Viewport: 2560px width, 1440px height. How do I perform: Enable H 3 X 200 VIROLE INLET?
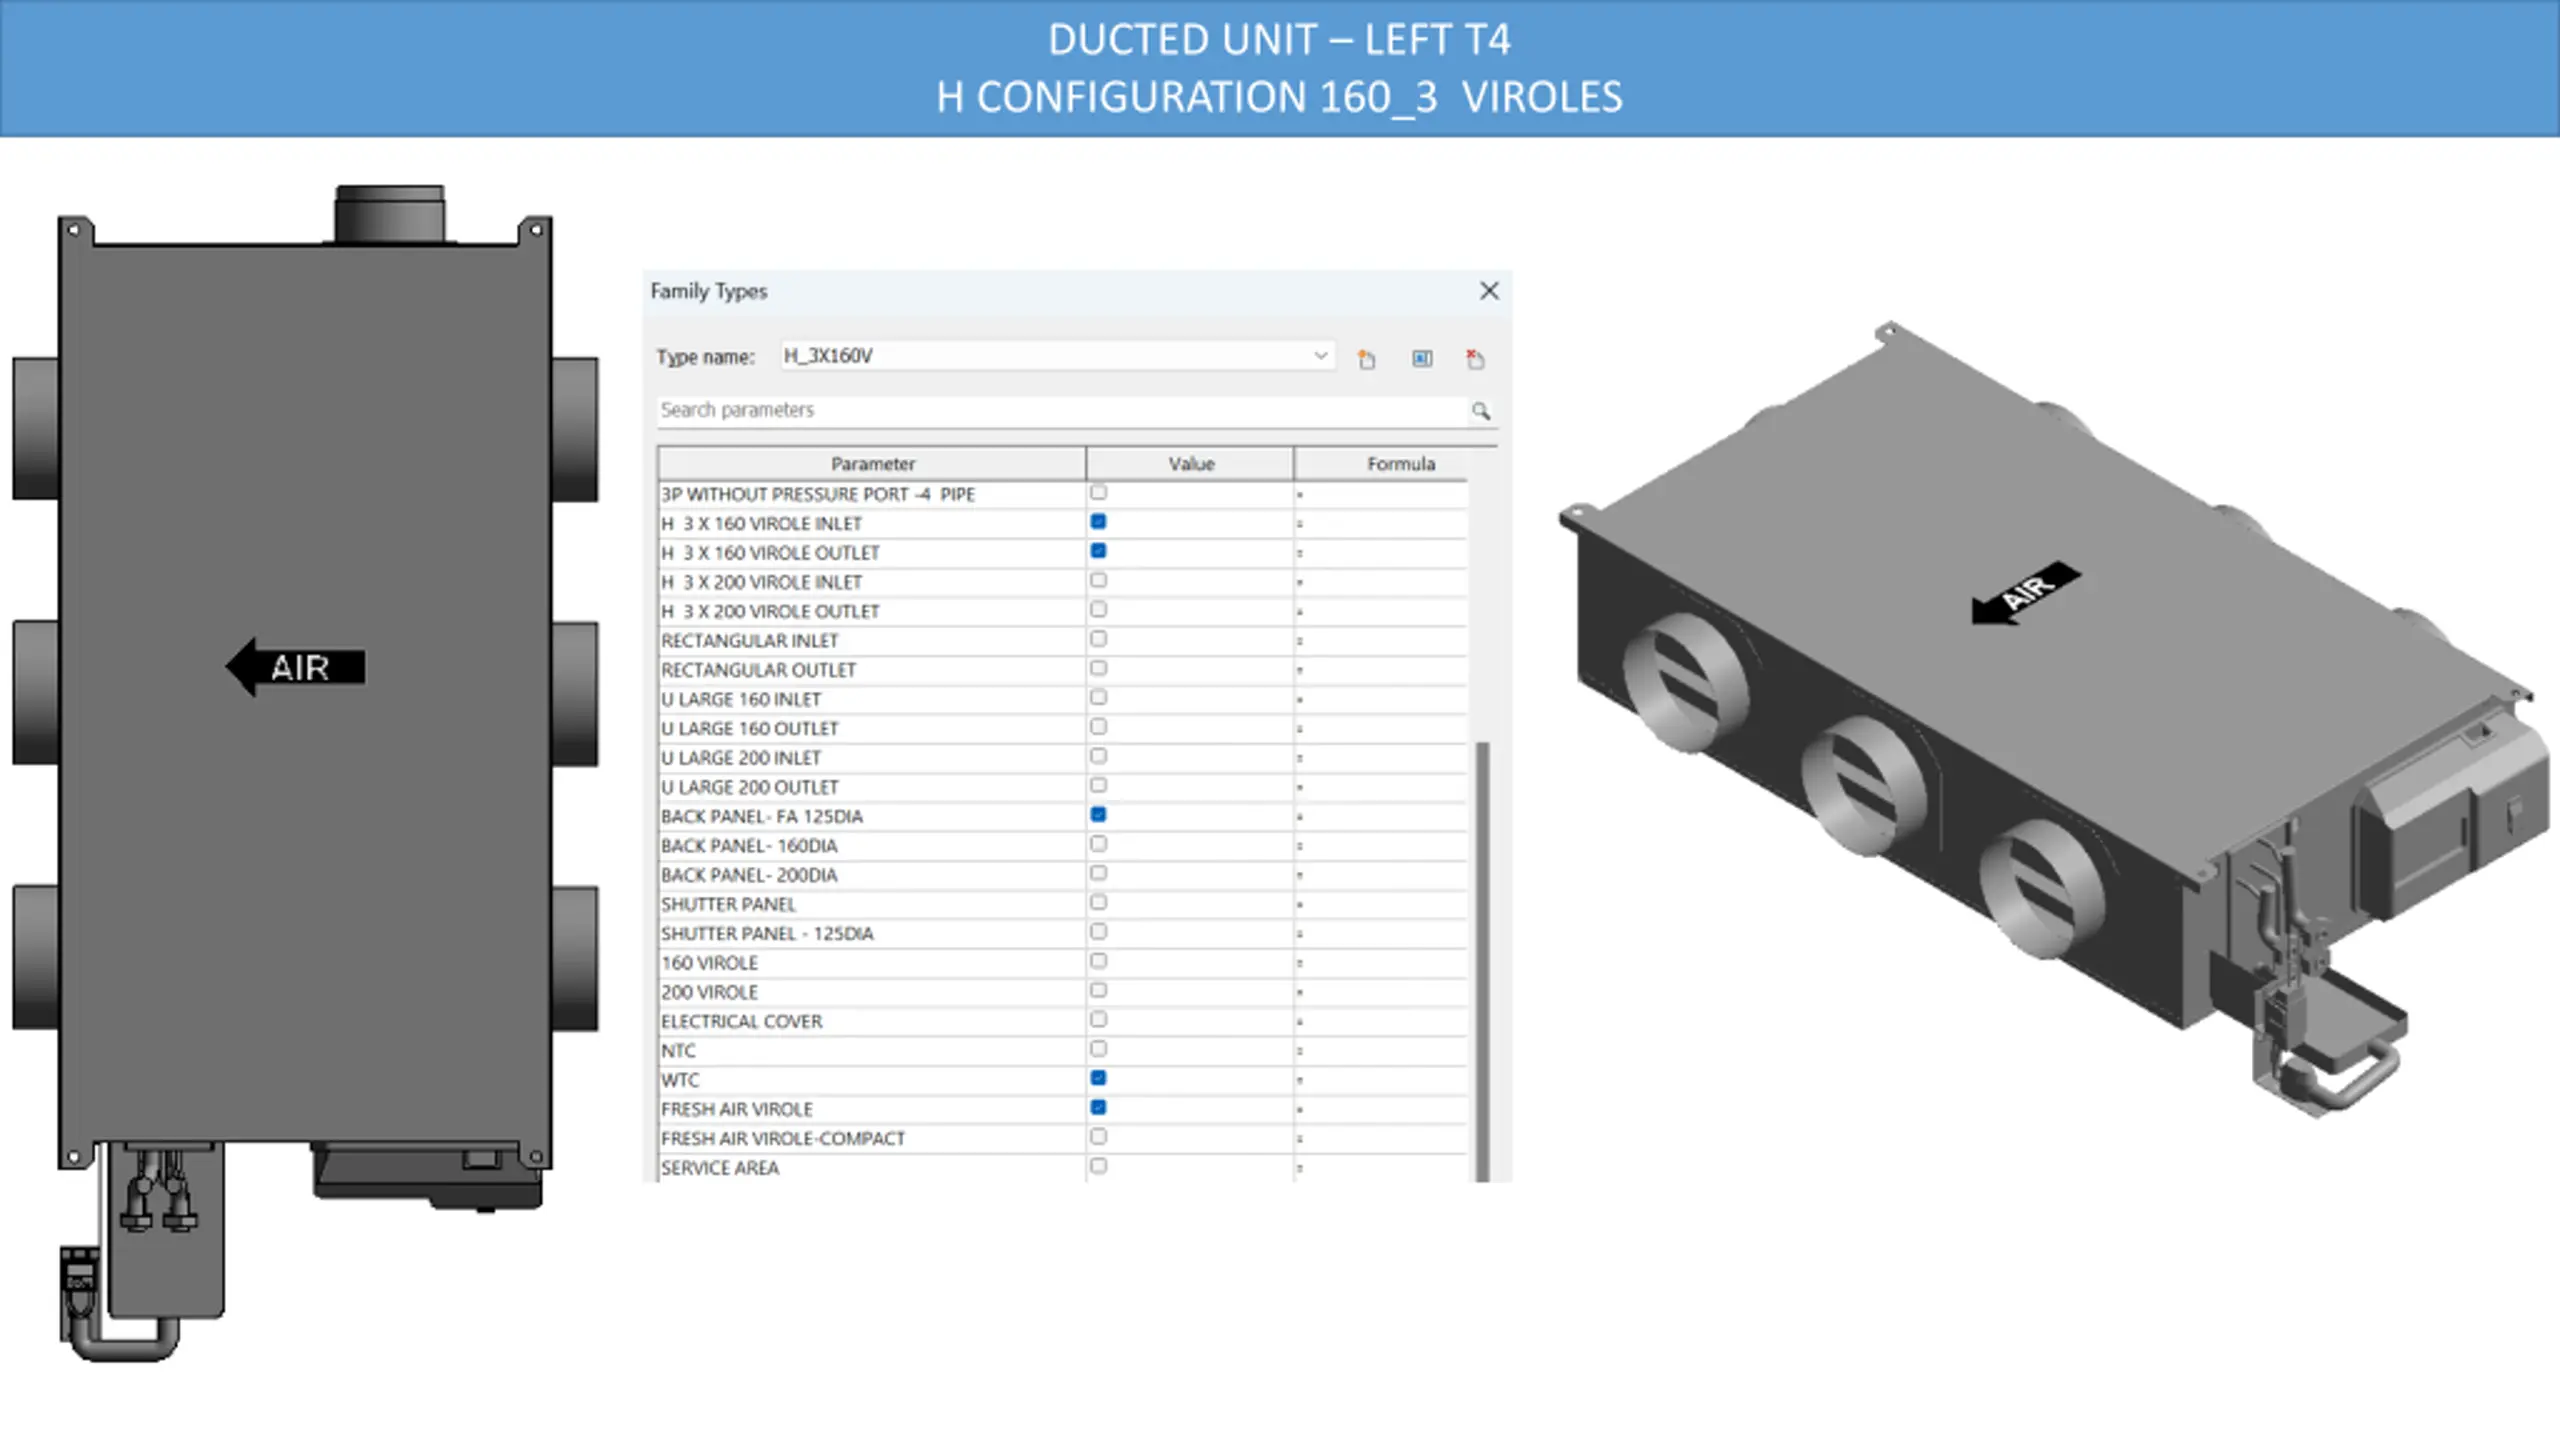point(1098,580)
